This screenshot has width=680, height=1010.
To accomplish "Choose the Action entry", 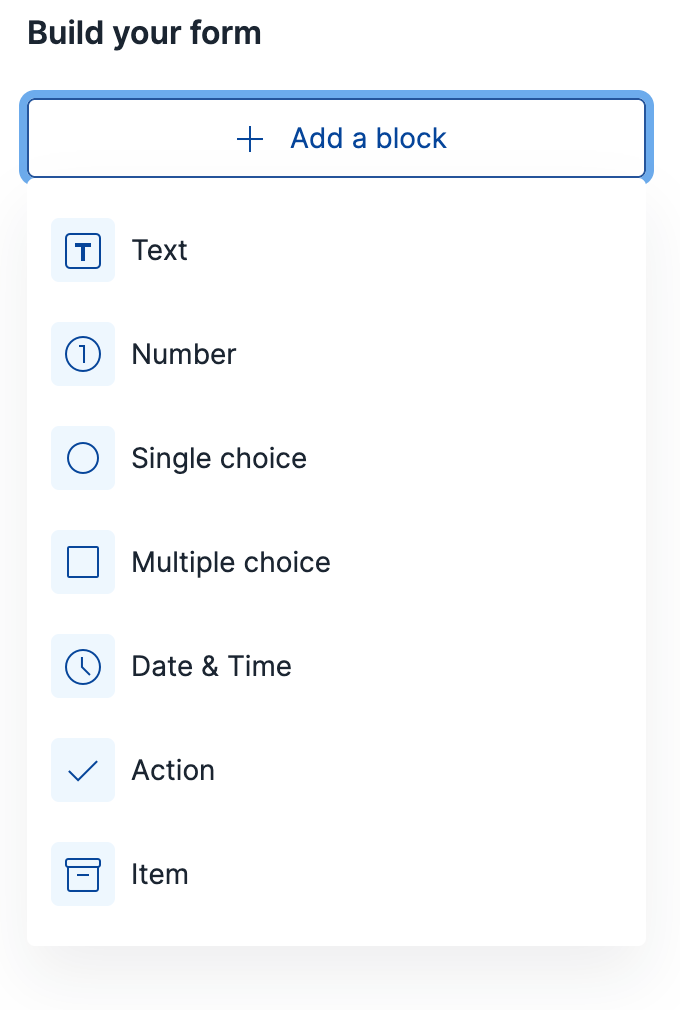I will pos(172,770).
